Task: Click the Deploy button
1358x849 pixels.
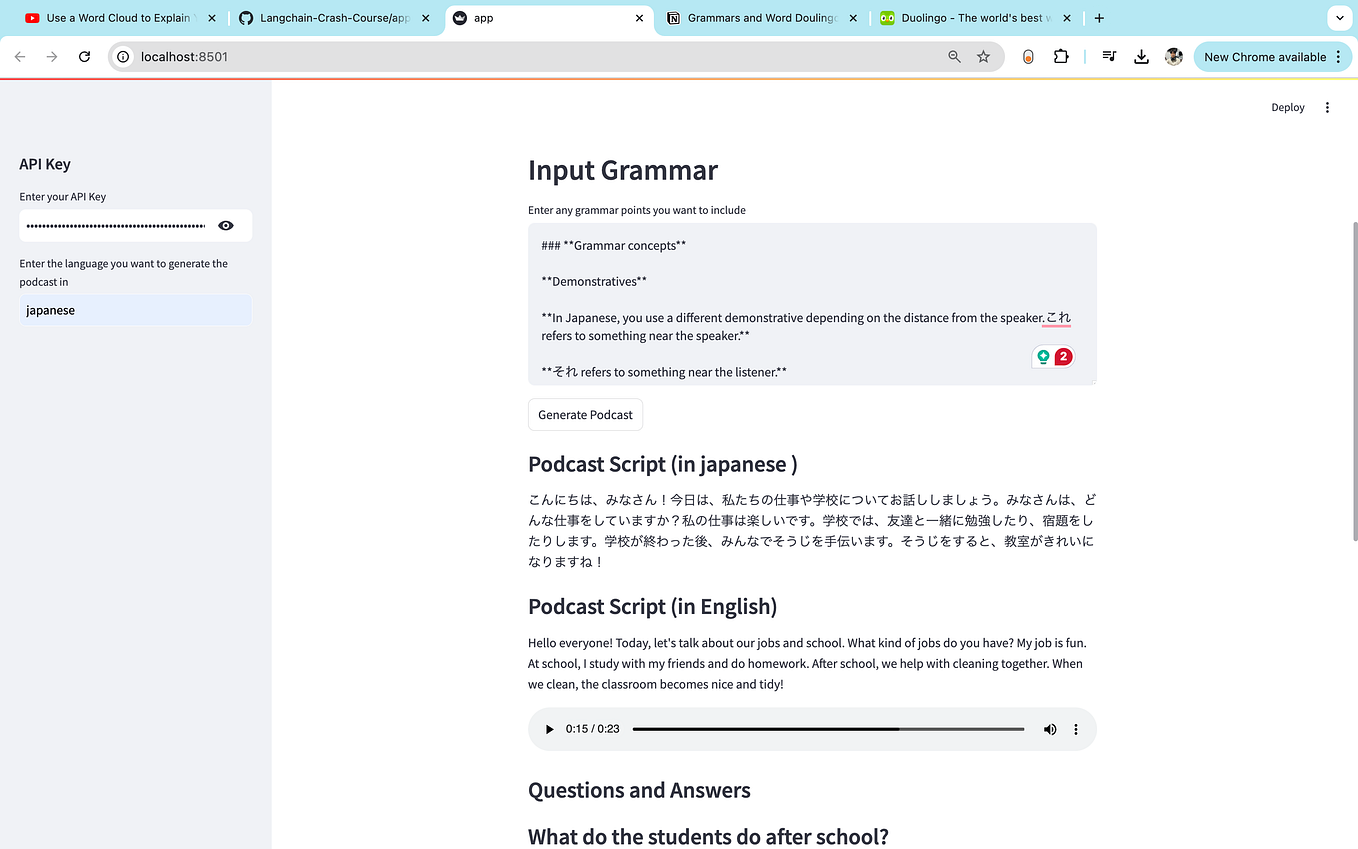Action: [x=1287, y=107]
